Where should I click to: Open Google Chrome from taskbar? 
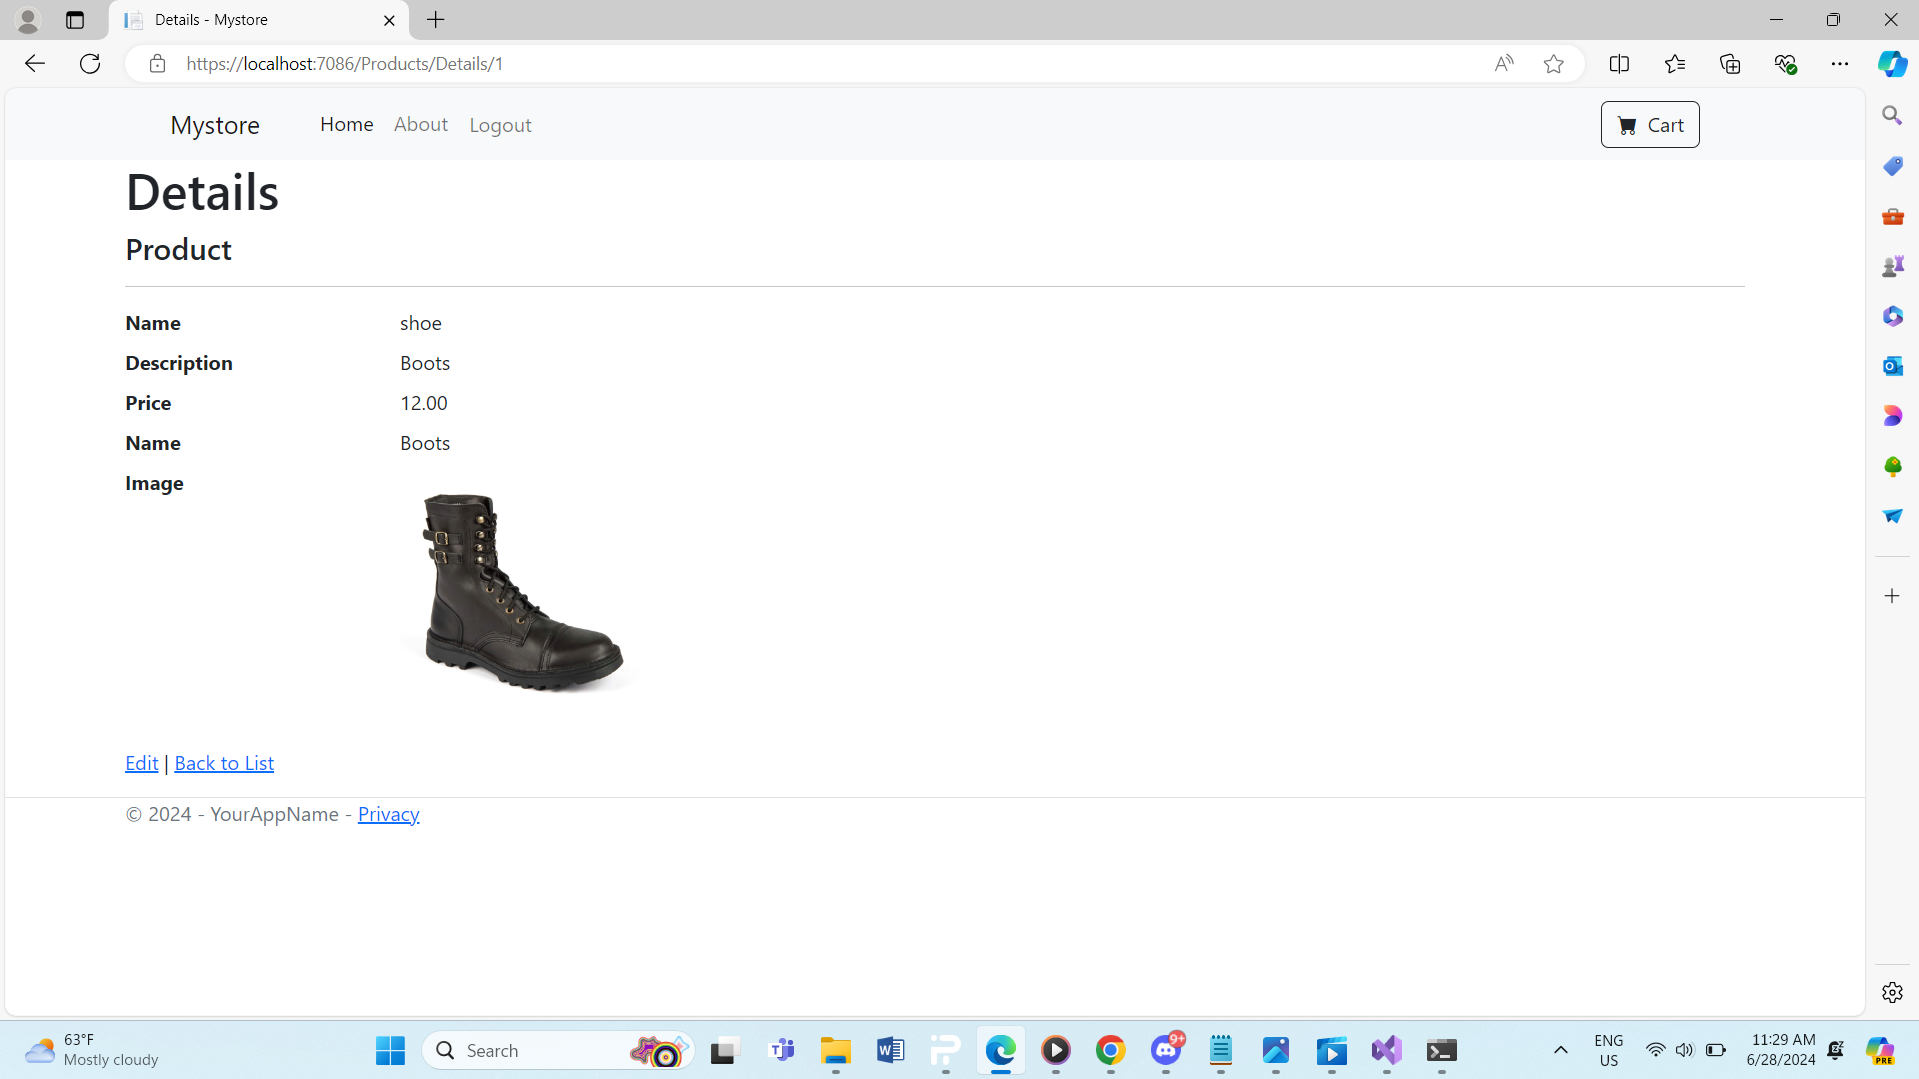[1111, 1051]
